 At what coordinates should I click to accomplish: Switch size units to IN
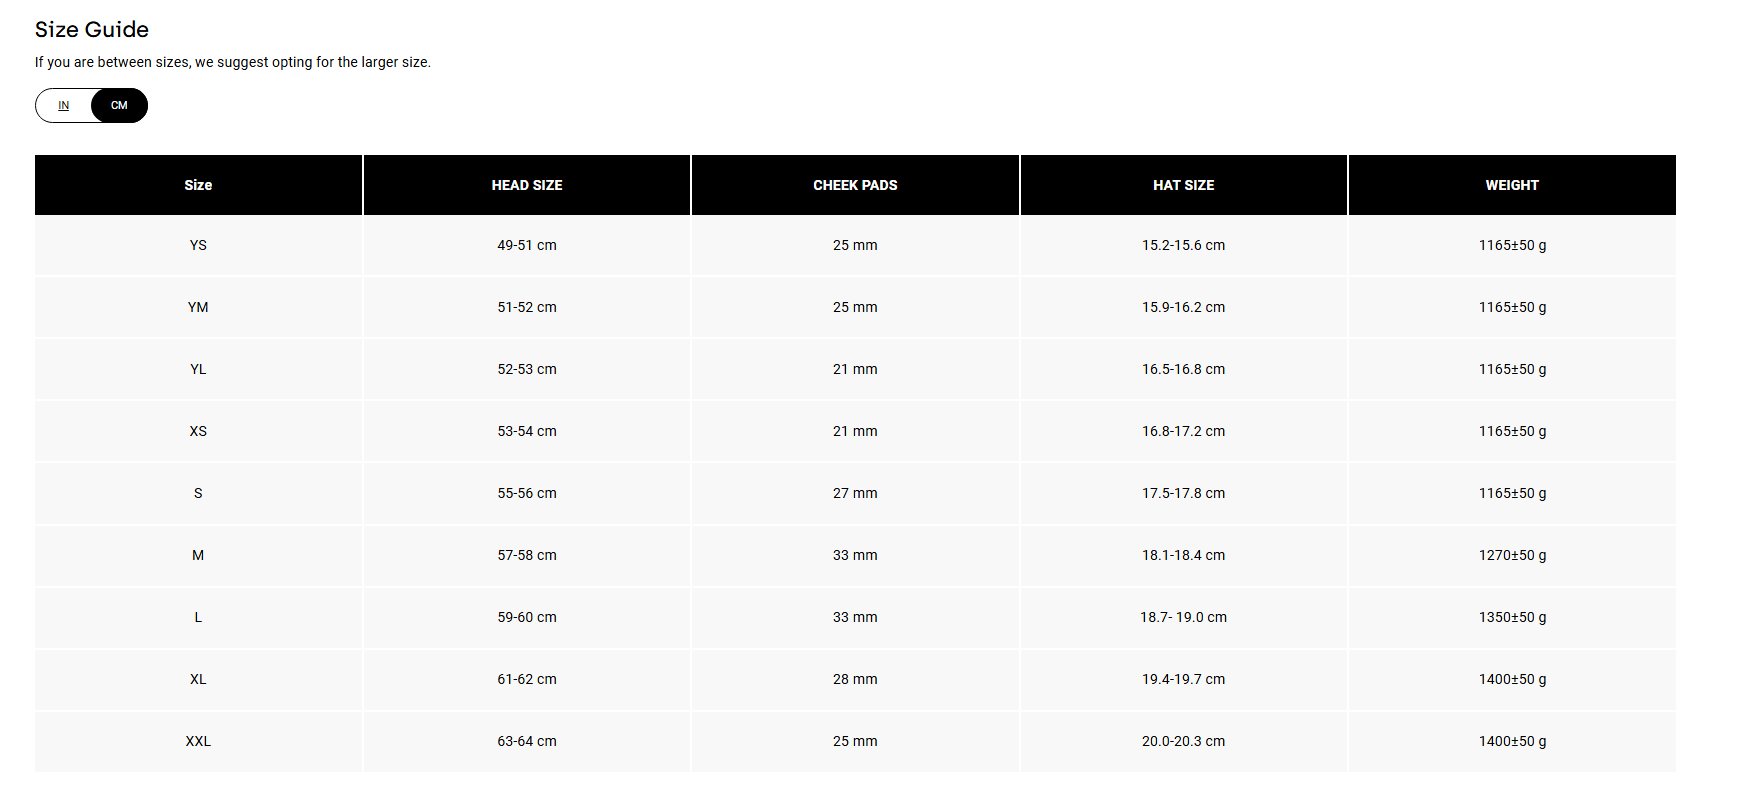click(x=64, y=106)
